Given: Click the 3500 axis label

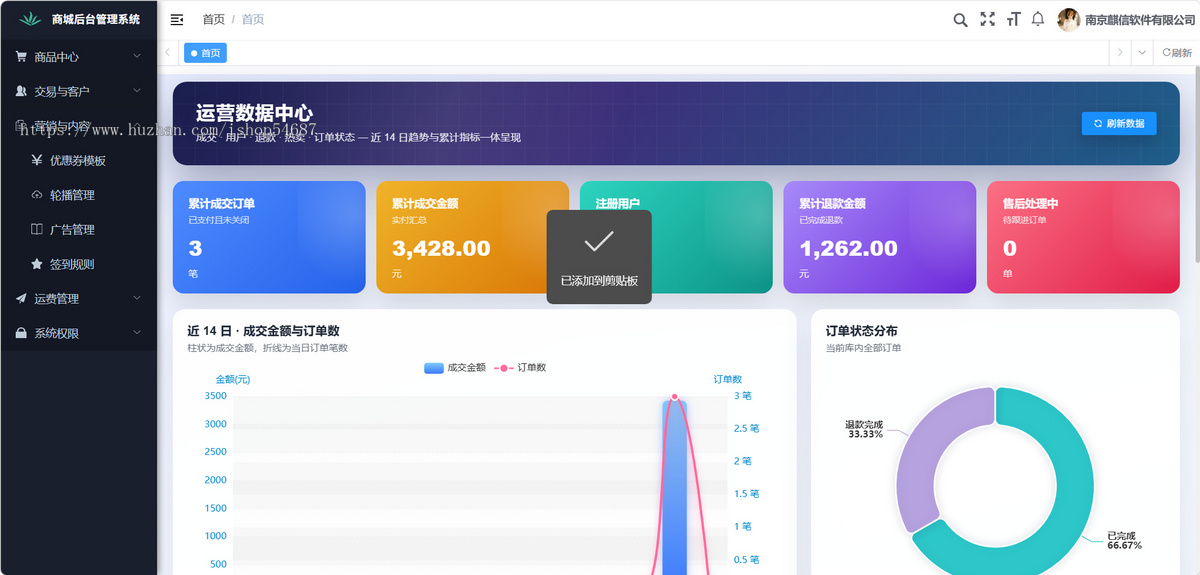Looking at the screenshot, I should pos(215,396).
